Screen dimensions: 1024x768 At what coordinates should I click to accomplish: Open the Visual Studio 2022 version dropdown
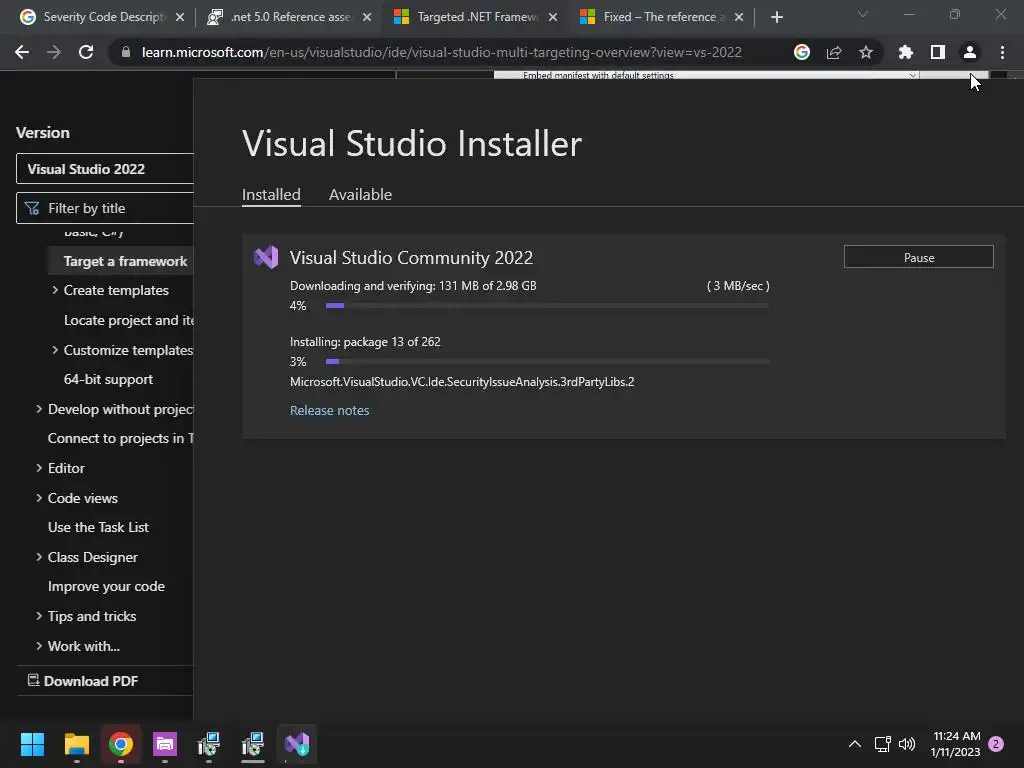pos(105,169)
